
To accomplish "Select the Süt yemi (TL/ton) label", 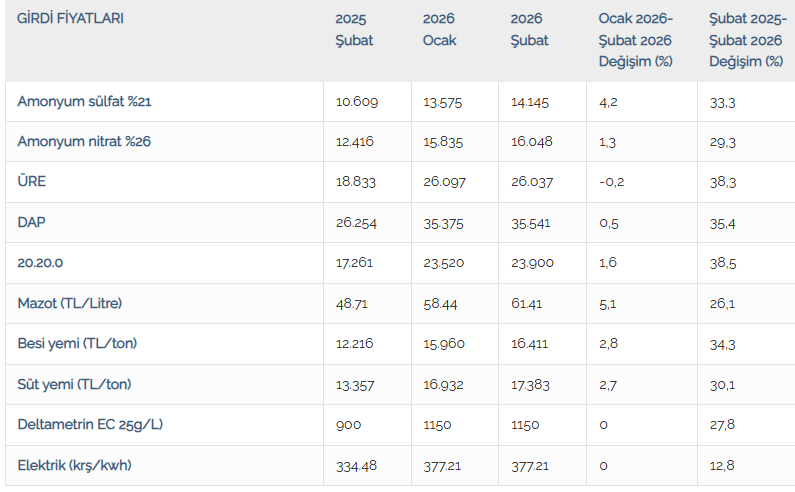I will (x=74, y=385).
